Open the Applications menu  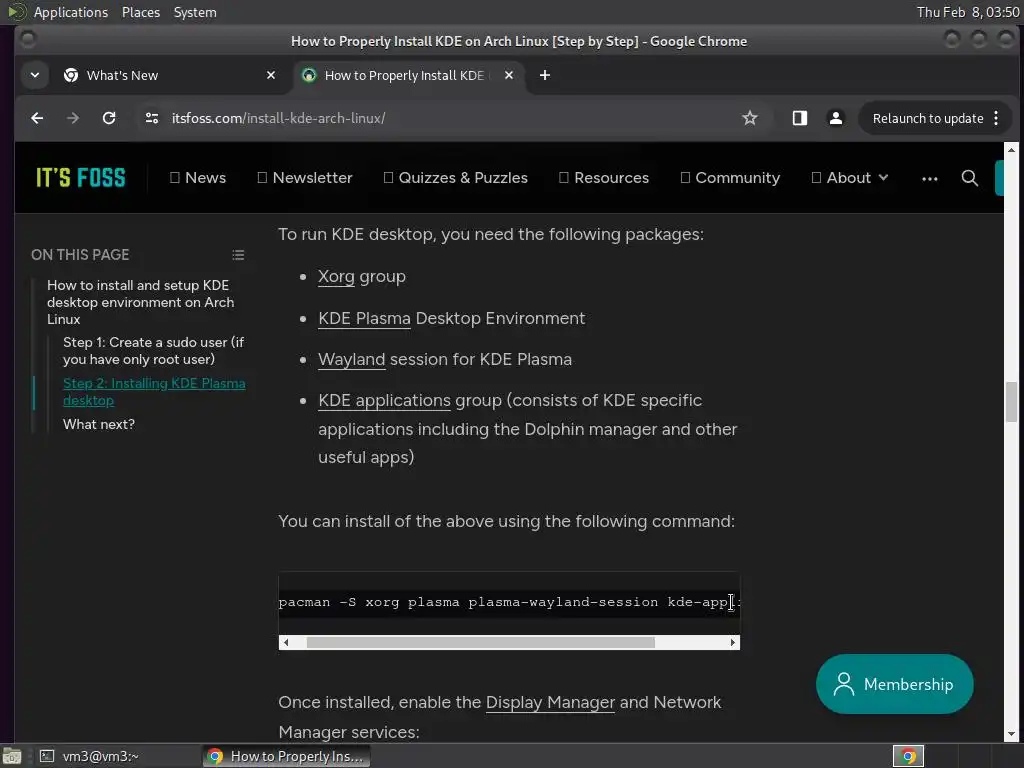[x=71, y=12]
